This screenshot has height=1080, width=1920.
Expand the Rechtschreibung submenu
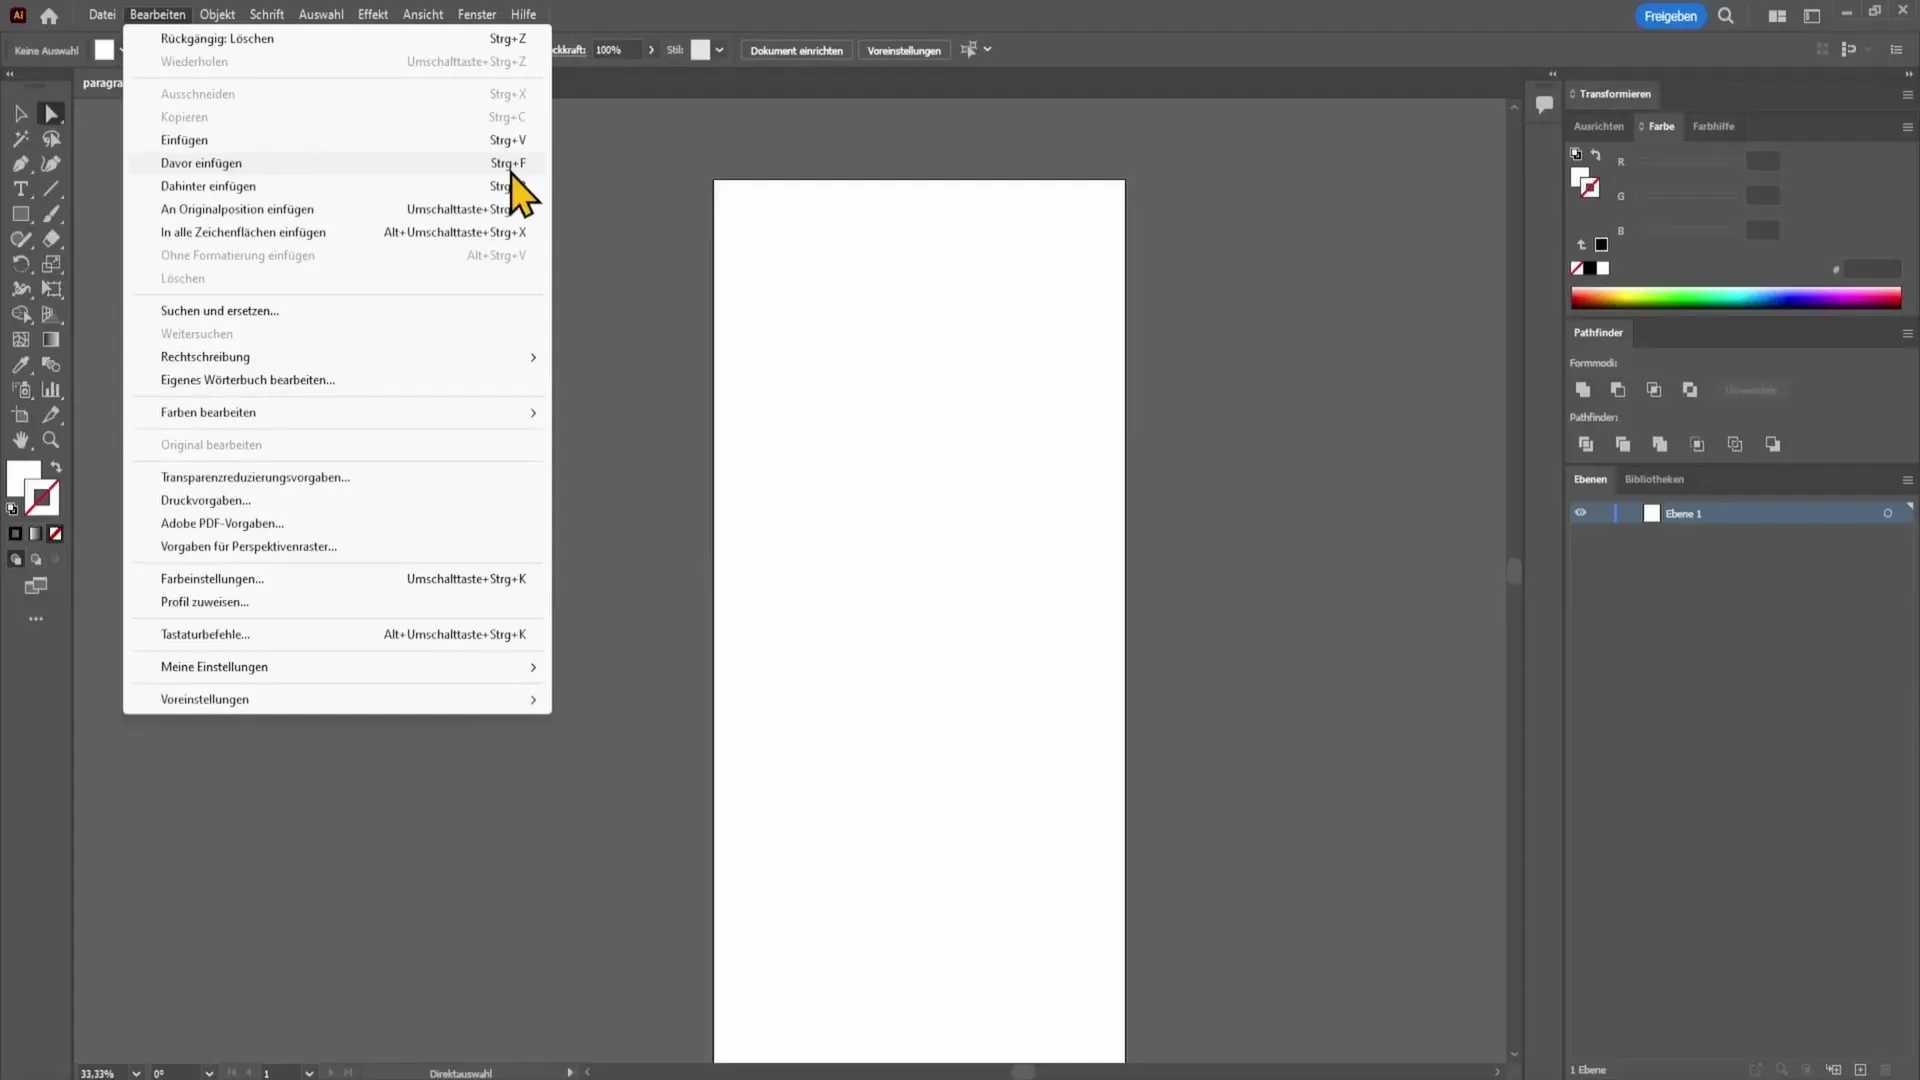click(338, 357)
